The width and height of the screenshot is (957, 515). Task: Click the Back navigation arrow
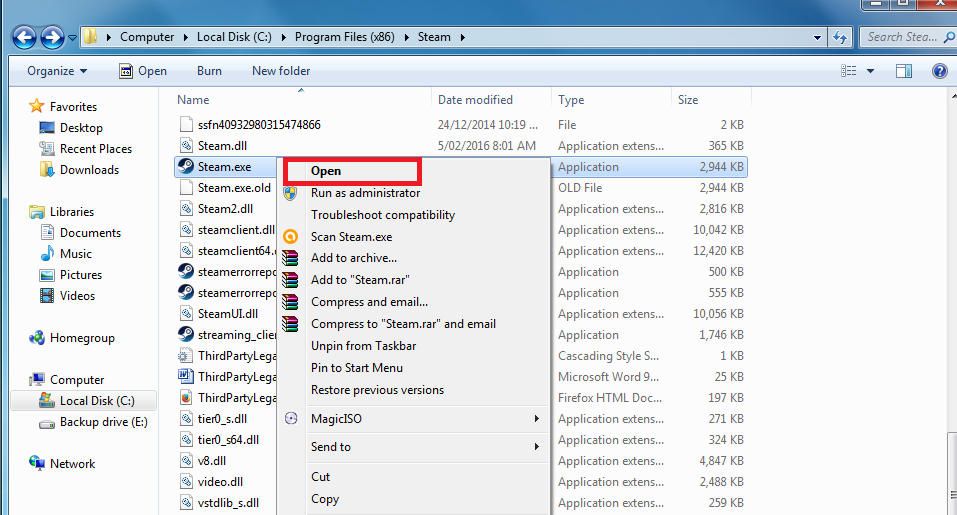[24, 38]
